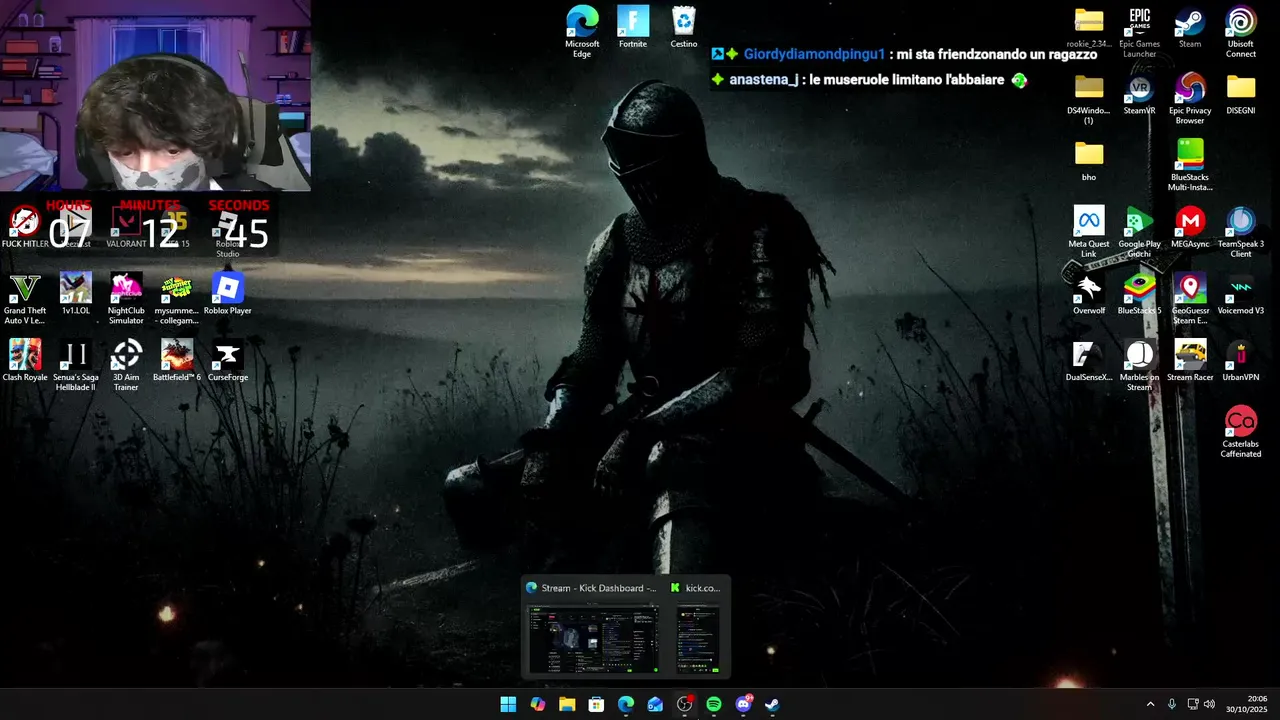Launch Epic Games Launcher shortcut
Viewport: 1280px width, 720px height.
click(1139, 31)
